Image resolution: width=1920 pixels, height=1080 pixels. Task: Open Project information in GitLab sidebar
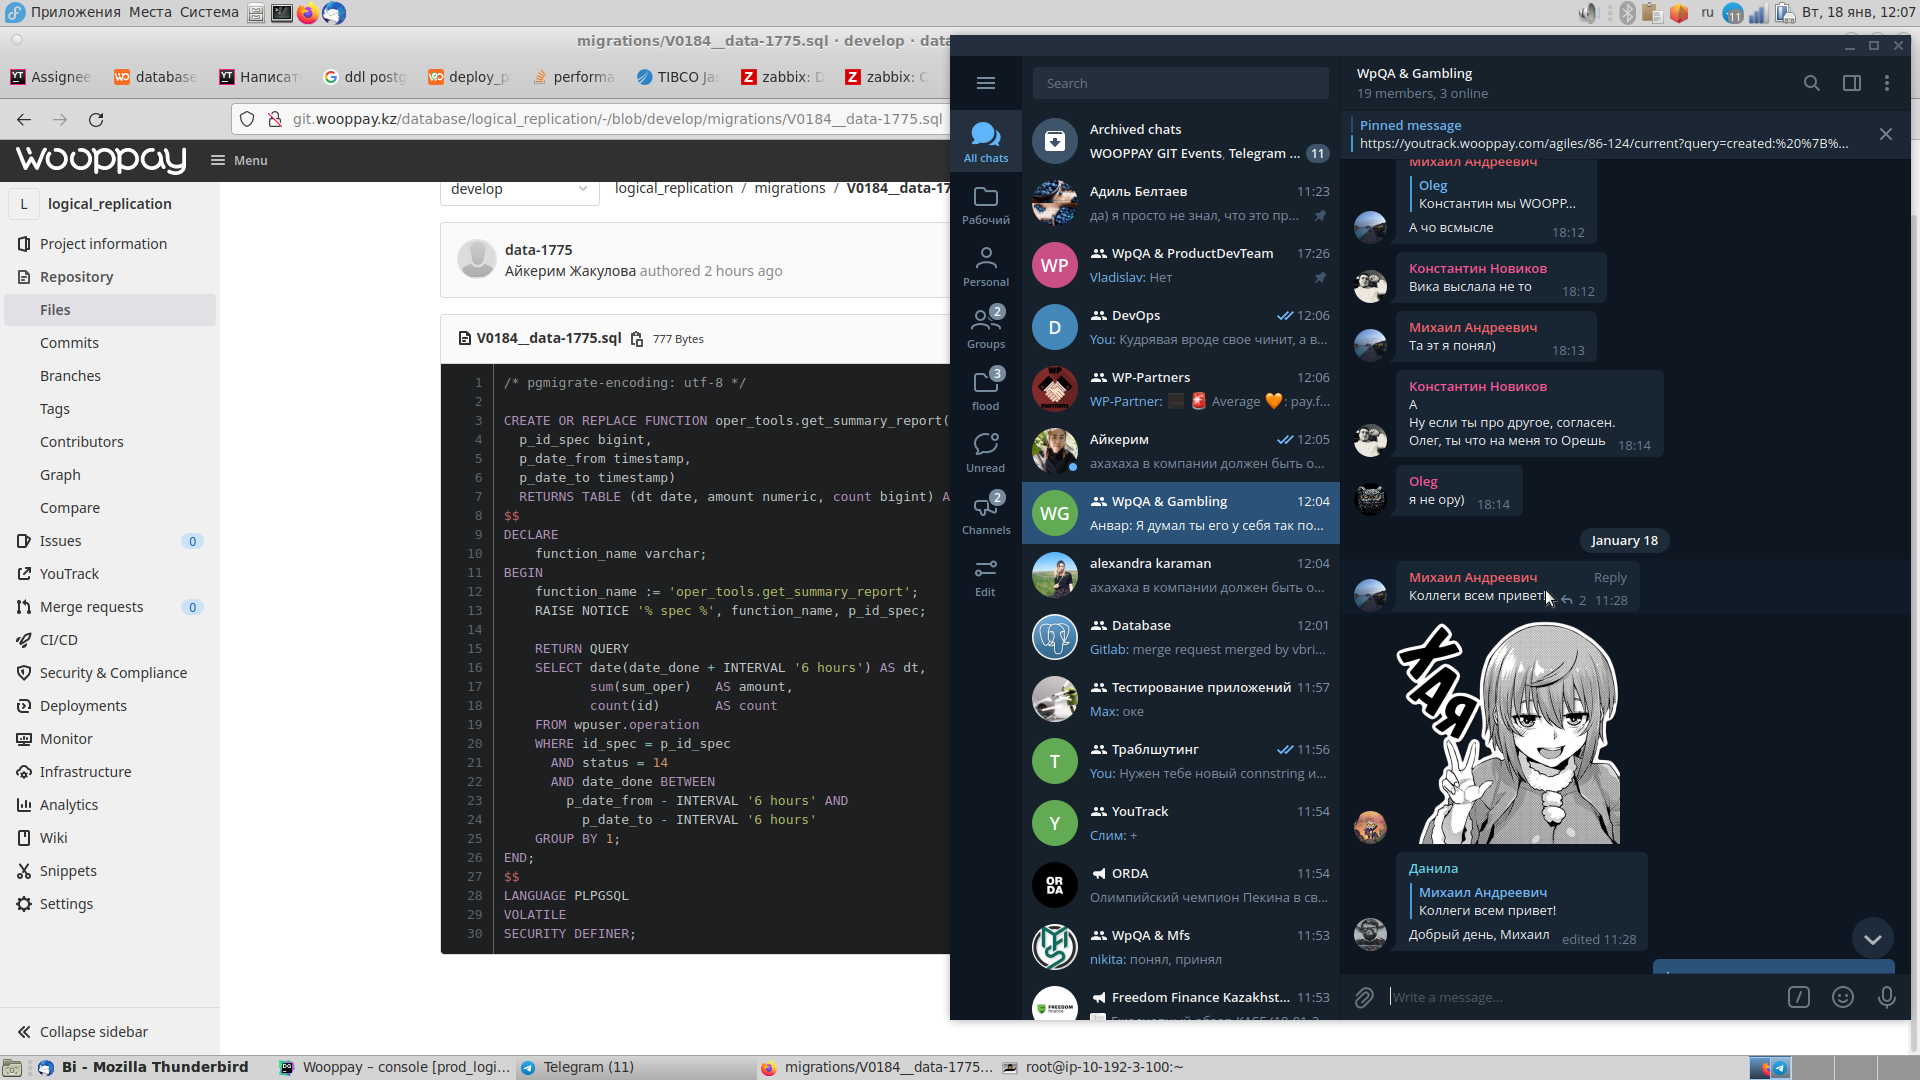103,244
